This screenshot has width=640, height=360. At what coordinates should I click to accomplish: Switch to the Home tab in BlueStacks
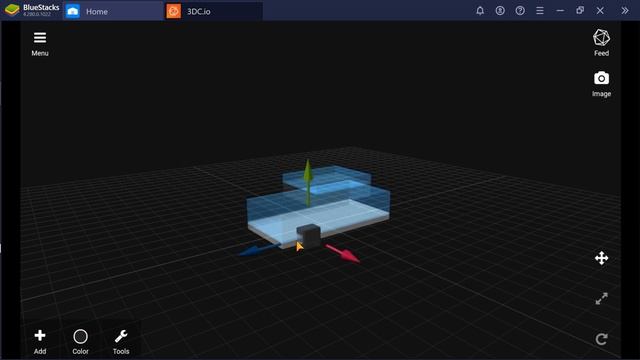(x=113, y=11)
